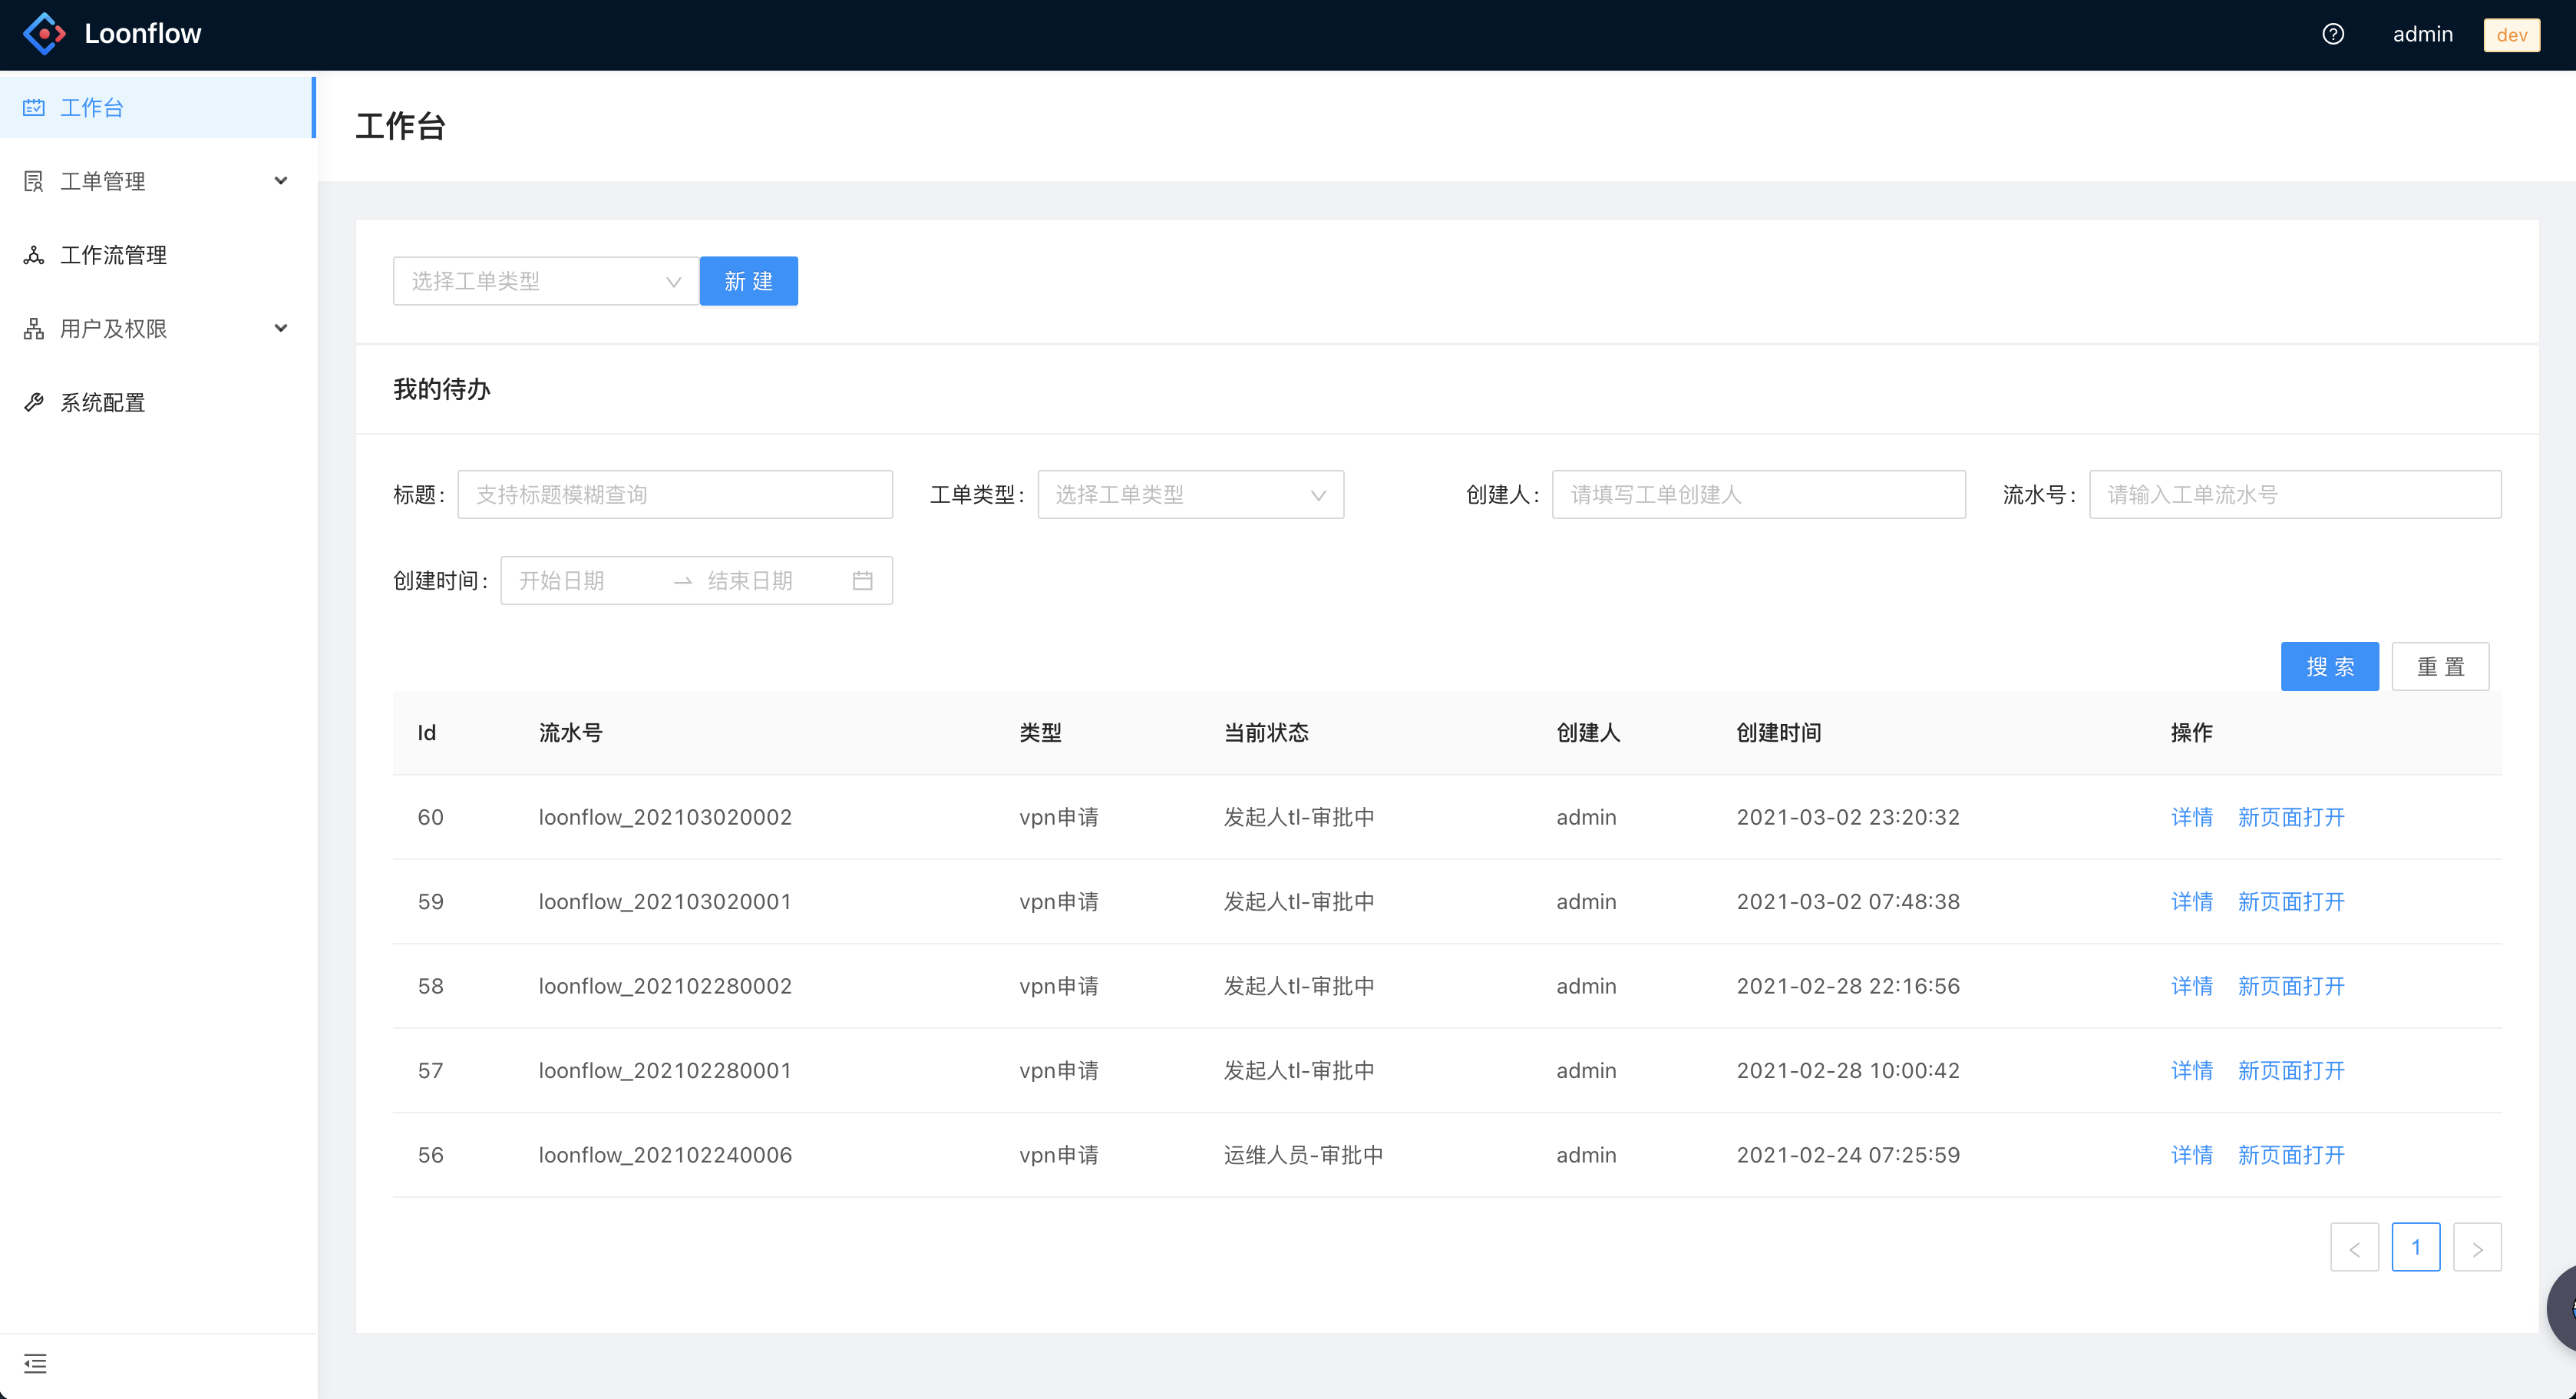The image size is (2576, 1399).
Task: Open 系统配置 sidebar item
Action: 158,402
